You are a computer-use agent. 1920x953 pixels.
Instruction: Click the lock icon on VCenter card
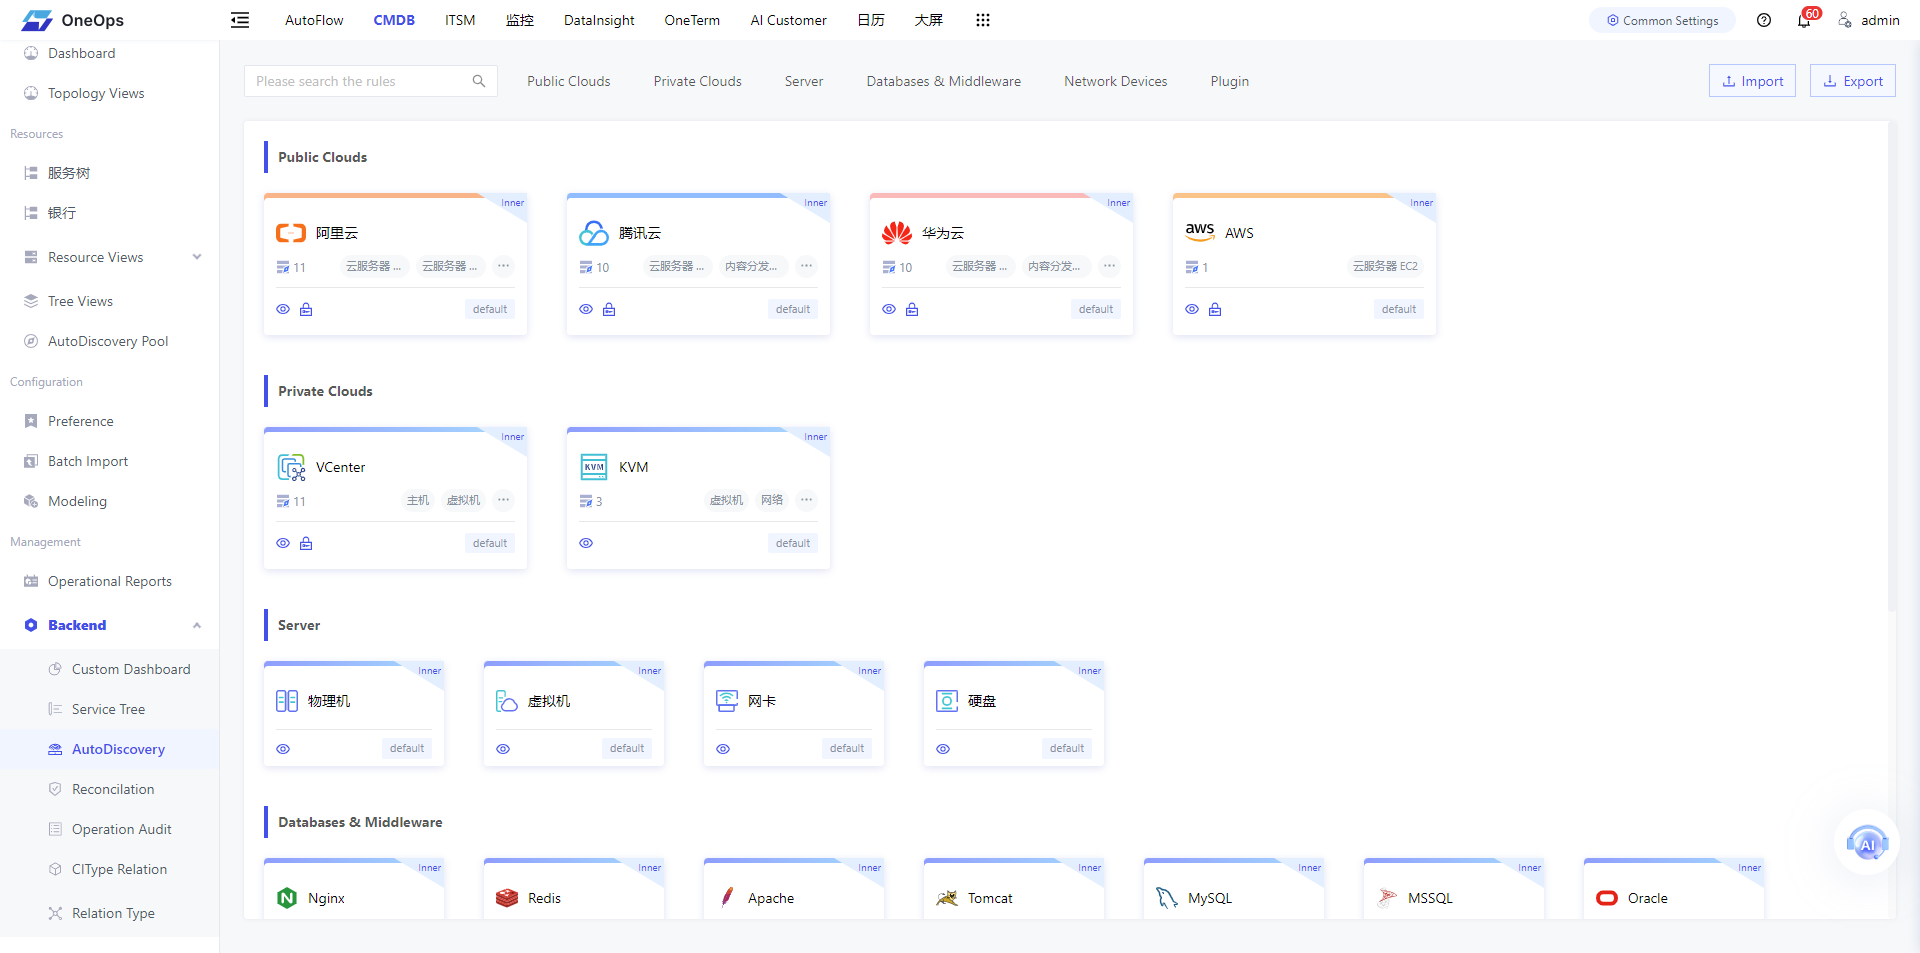coord(306,543)
